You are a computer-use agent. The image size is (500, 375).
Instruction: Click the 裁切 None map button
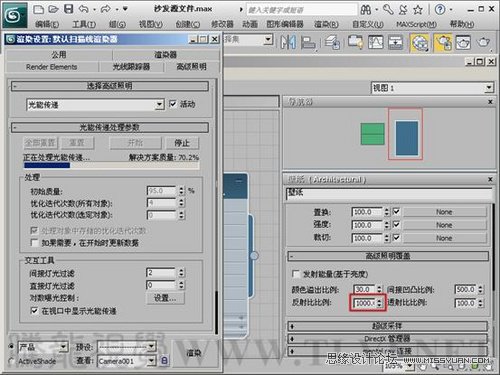(x=444, y=238)
